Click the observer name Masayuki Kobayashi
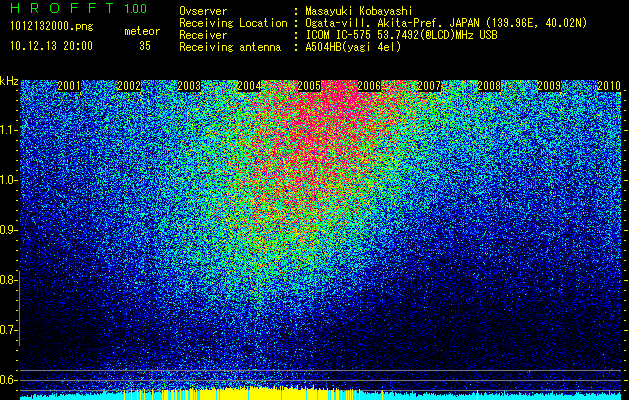Image resolution: width=629 pixels, height=400 pixels. (359, 12)
